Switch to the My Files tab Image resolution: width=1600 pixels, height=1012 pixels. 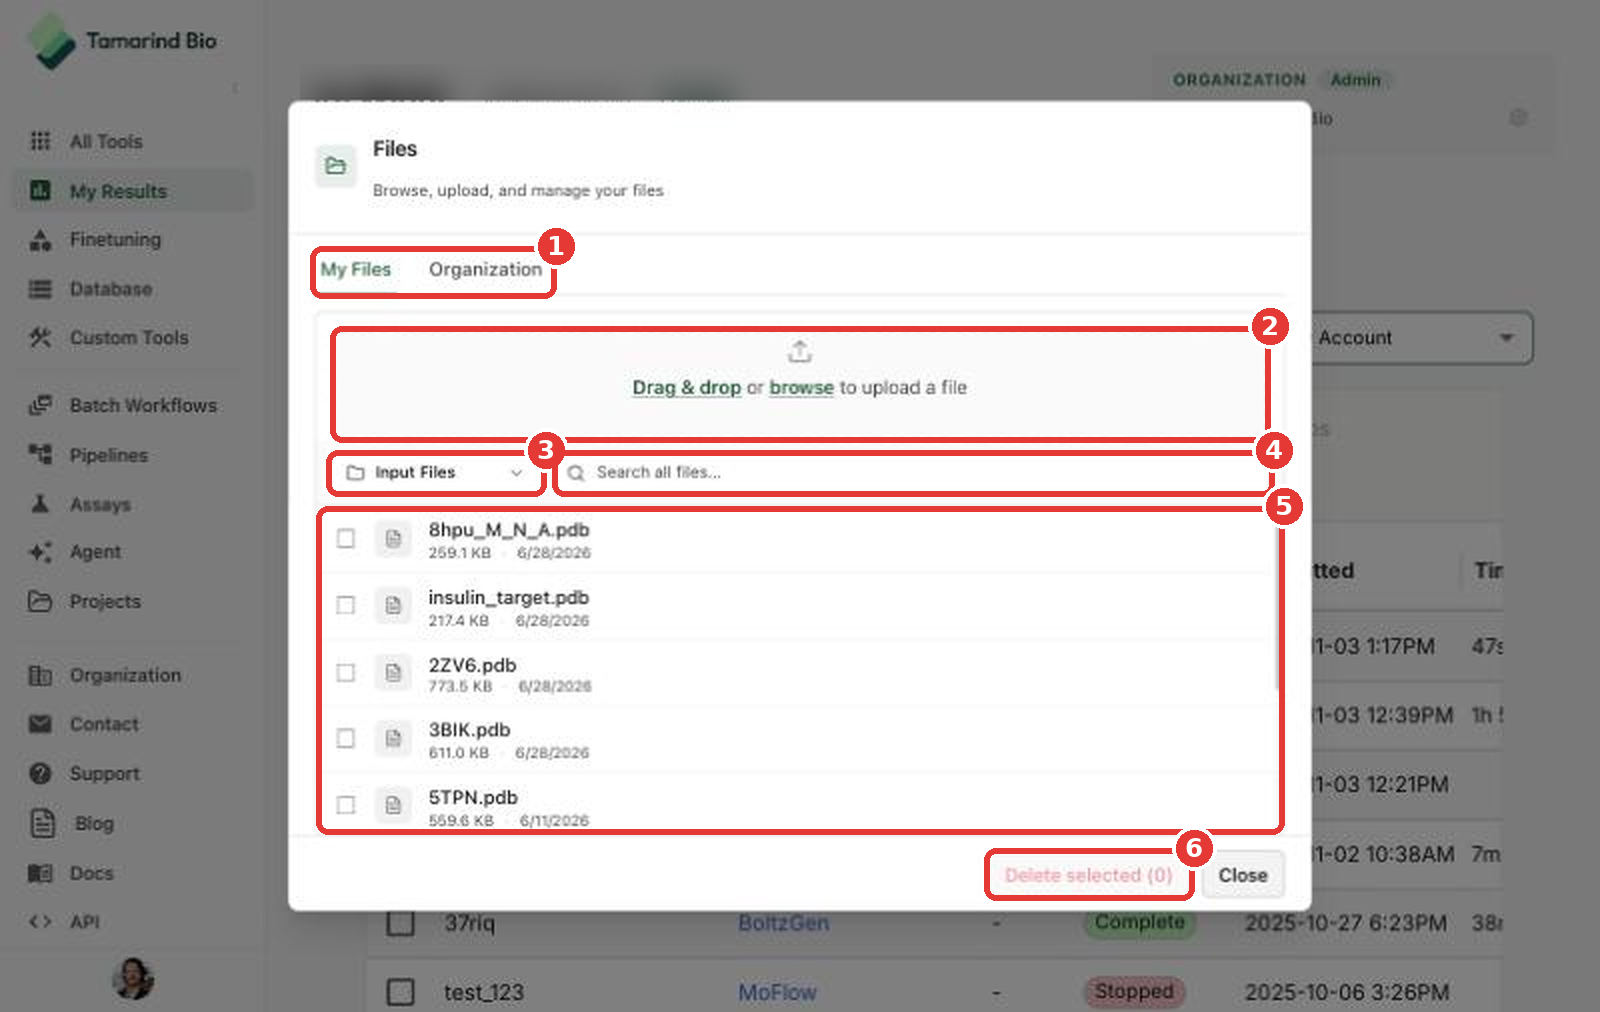click(356, 269)
